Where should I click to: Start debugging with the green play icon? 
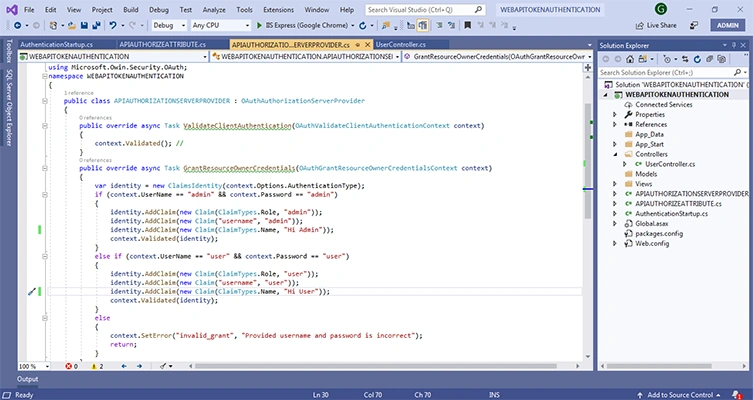[x=259, y=25]
